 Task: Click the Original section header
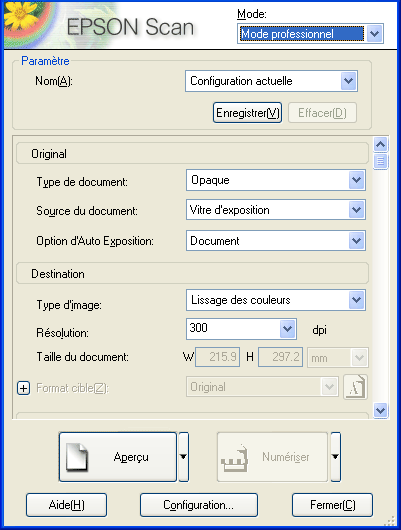click(x=192, y=154)
